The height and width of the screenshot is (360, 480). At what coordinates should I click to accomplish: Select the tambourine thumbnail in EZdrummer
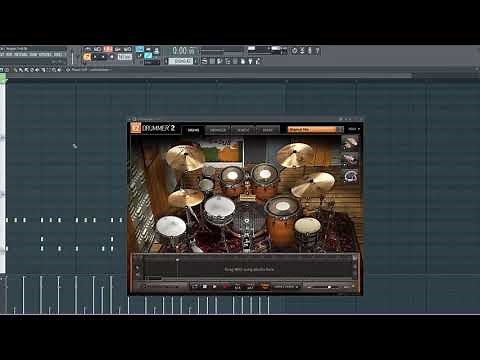pyautogui.click(x=351, y=176)
